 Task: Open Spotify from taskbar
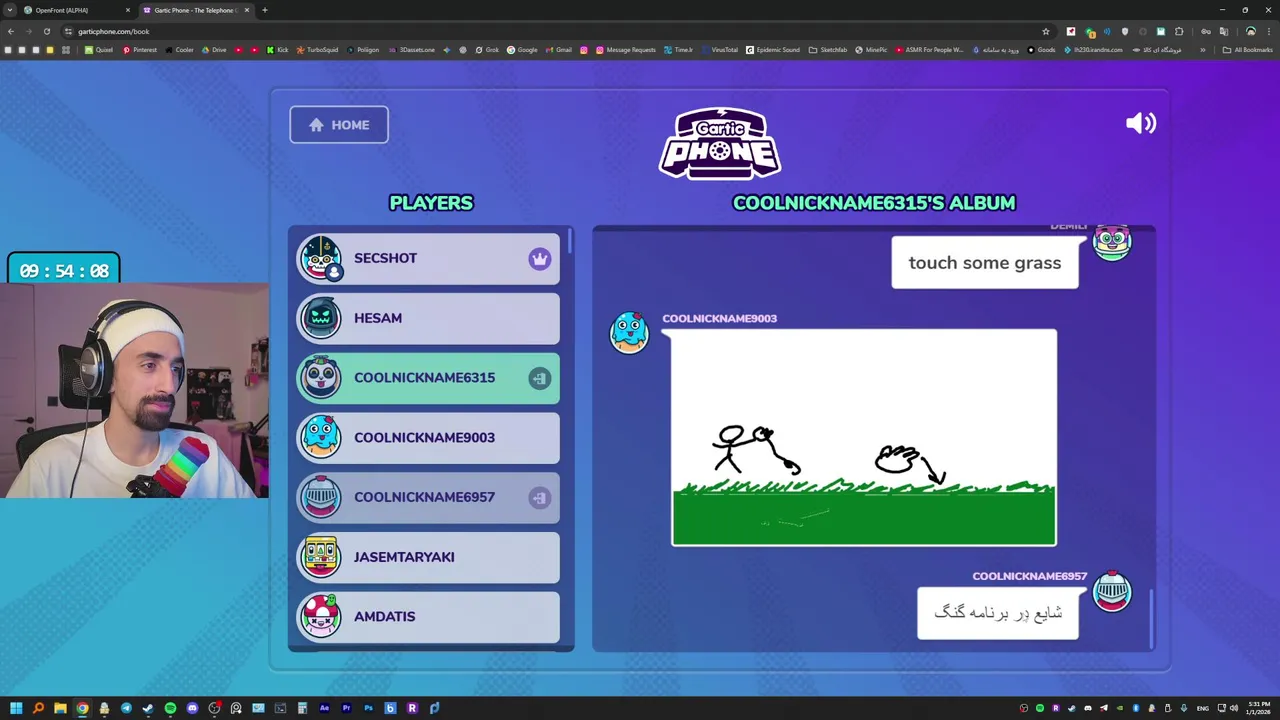tap(170, 708)
